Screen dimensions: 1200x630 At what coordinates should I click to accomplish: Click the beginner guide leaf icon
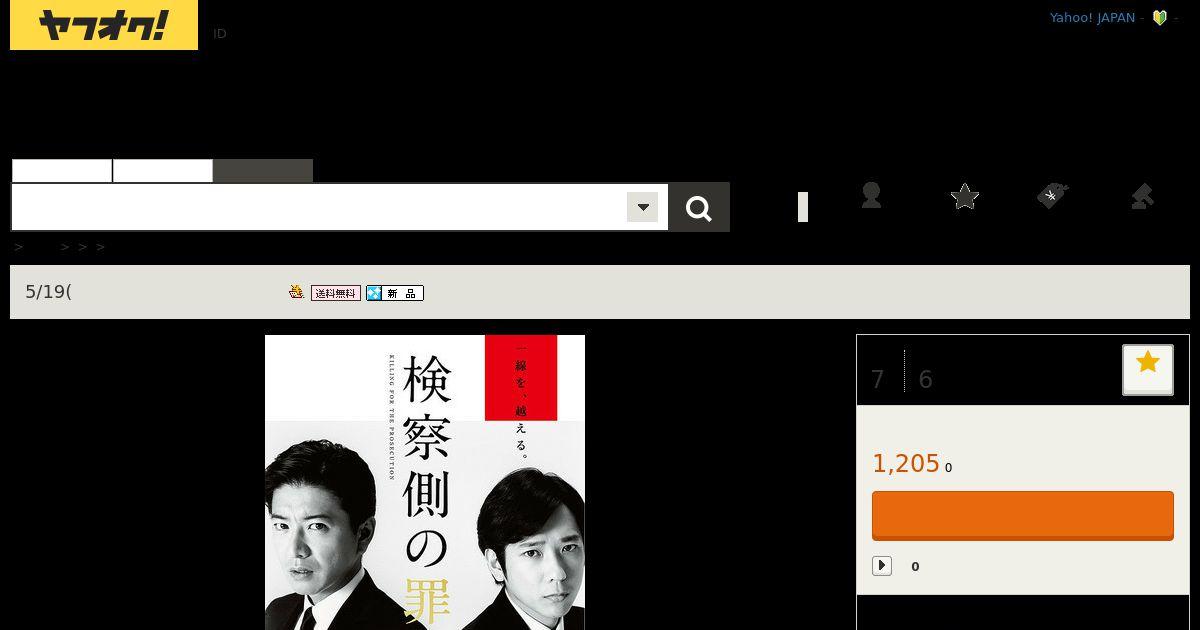click(x=1160, y=17)
